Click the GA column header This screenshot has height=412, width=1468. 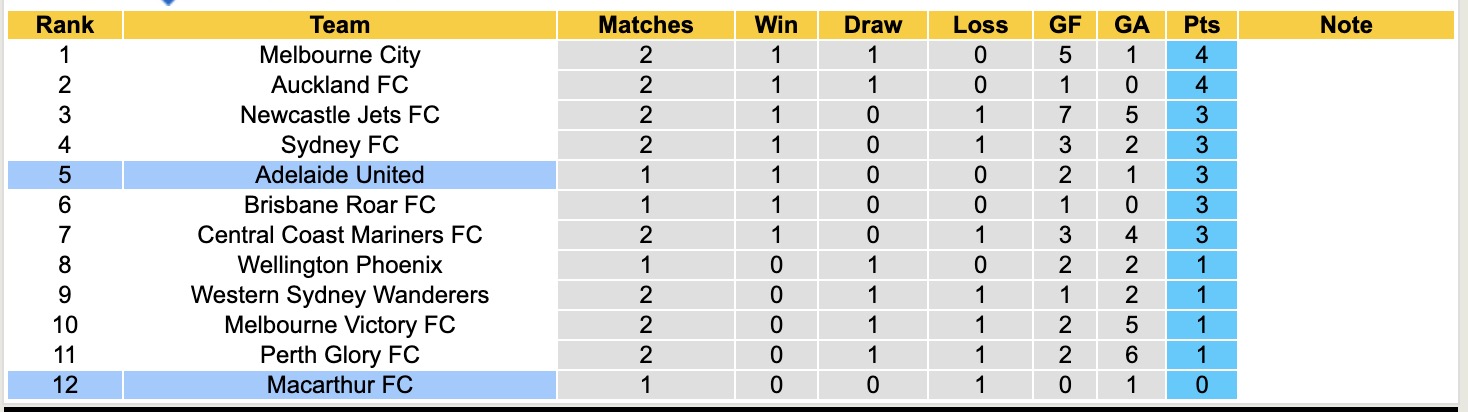click(1131, 25)
